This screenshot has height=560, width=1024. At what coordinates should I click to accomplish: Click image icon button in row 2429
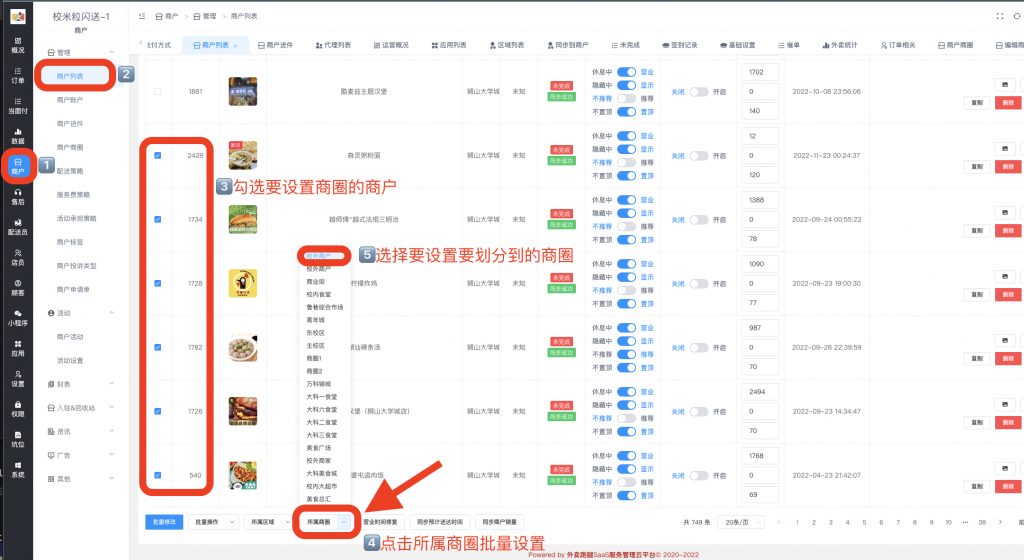click(x=1005, y=149)
